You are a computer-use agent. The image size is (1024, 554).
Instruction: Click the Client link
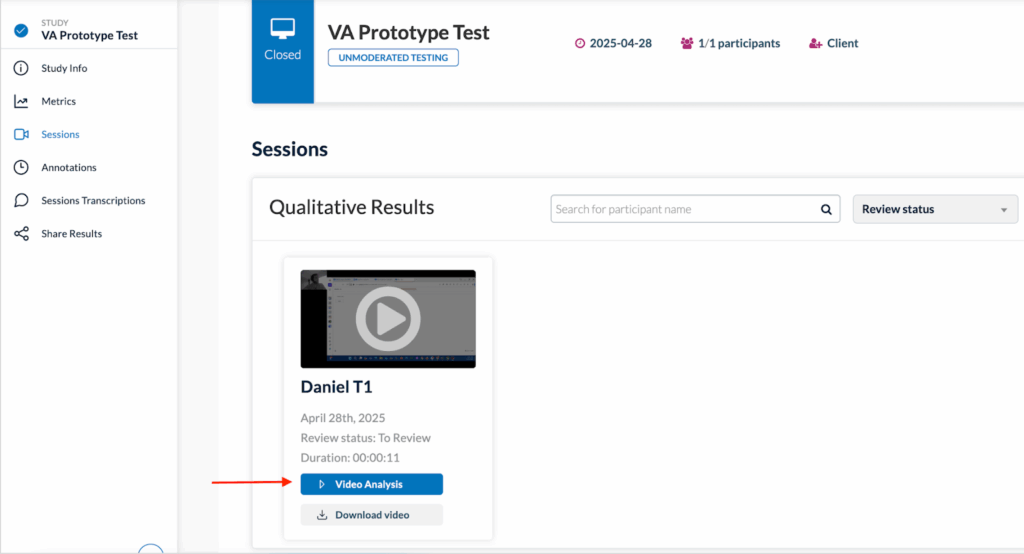point(842,44)
